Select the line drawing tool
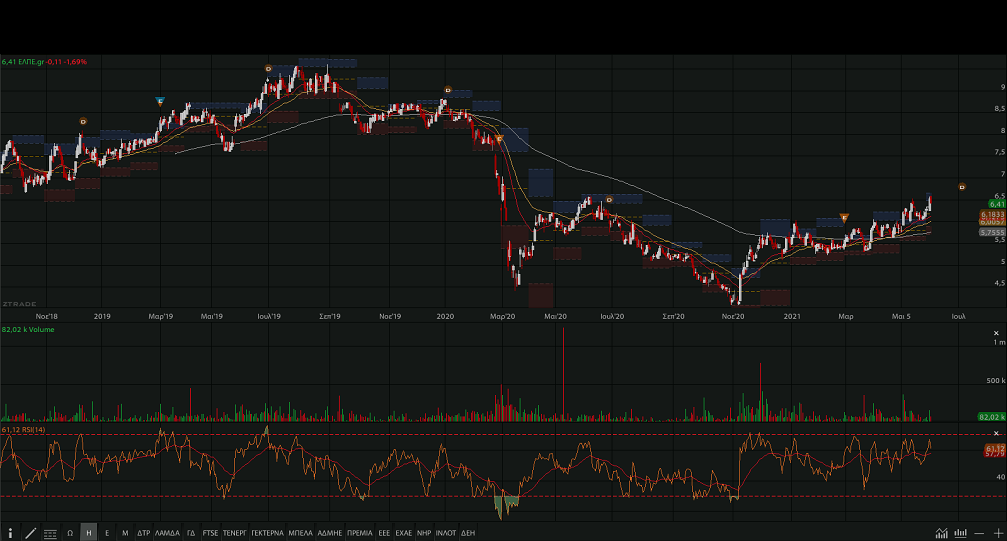This screenshot has height=541, width=1007. (x=30, y=533)
